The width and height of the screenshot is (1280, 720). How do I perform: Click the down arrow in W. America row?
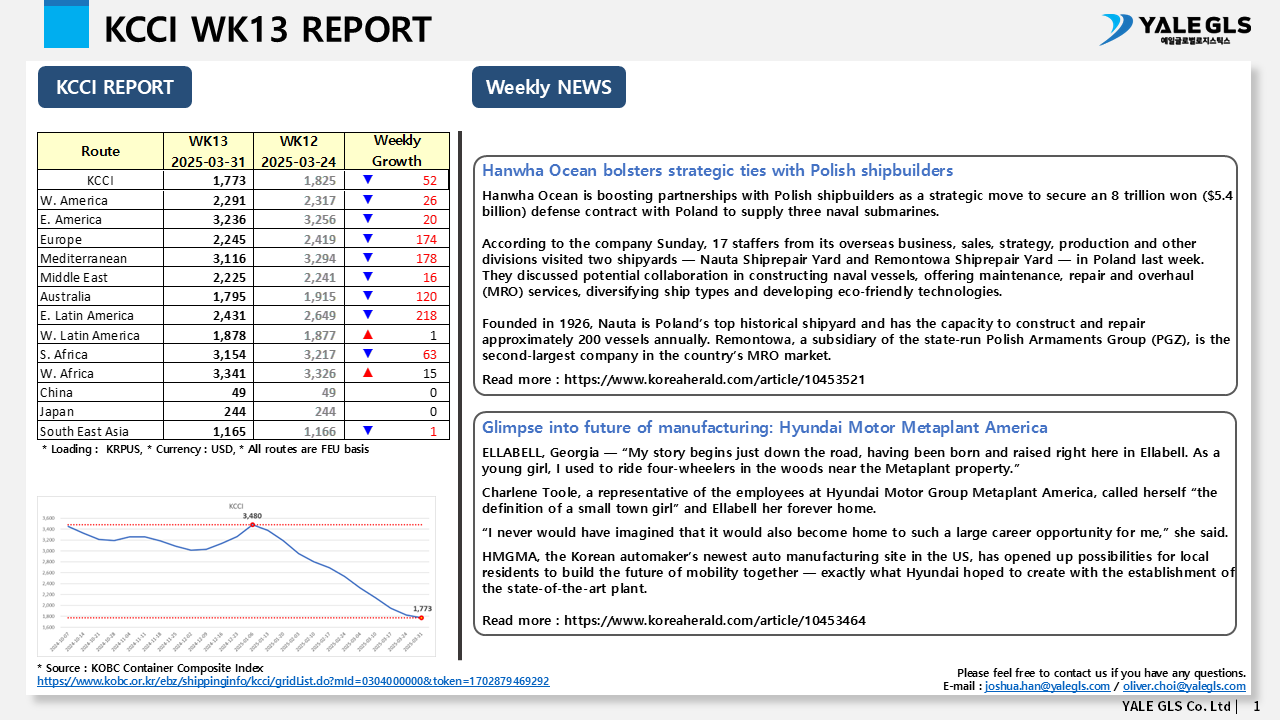pyautogui.click(x=368, y=200)
